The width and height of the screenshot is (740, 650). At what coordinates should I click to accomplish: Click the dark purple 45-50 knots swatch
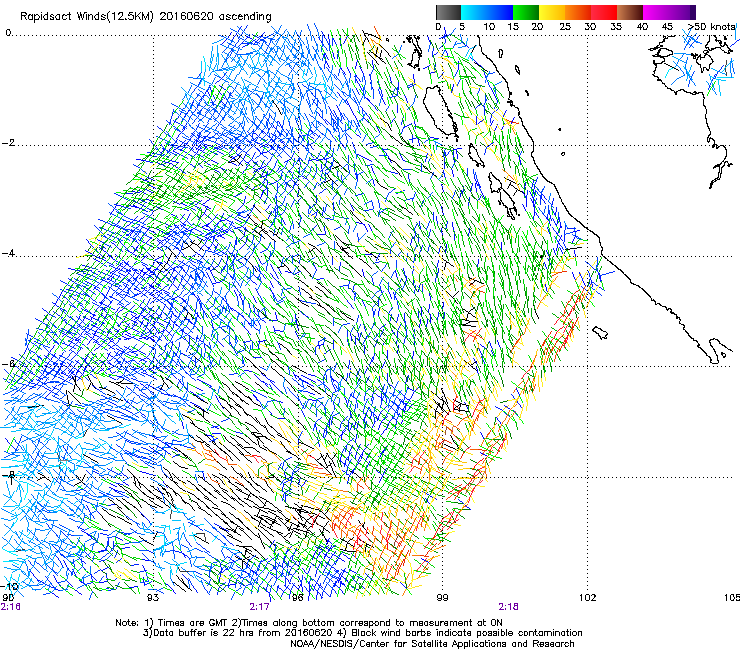pyautogui.click(x=682, y=12)
